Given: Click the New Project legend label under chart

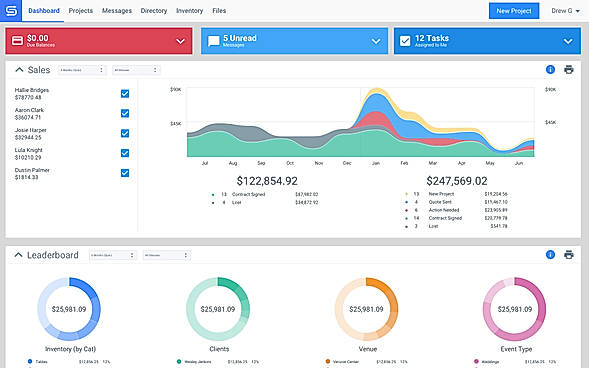Looking at the screenshot, I should pyautogui.click(x=441, y=194).
